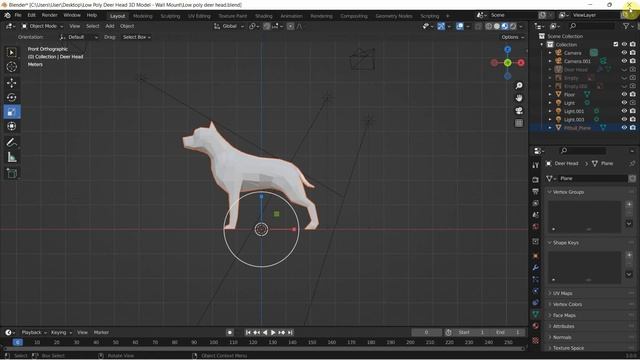Open the Global transform orientation dropdown
This screenshot has width=640, height=360.
point(229,26)
